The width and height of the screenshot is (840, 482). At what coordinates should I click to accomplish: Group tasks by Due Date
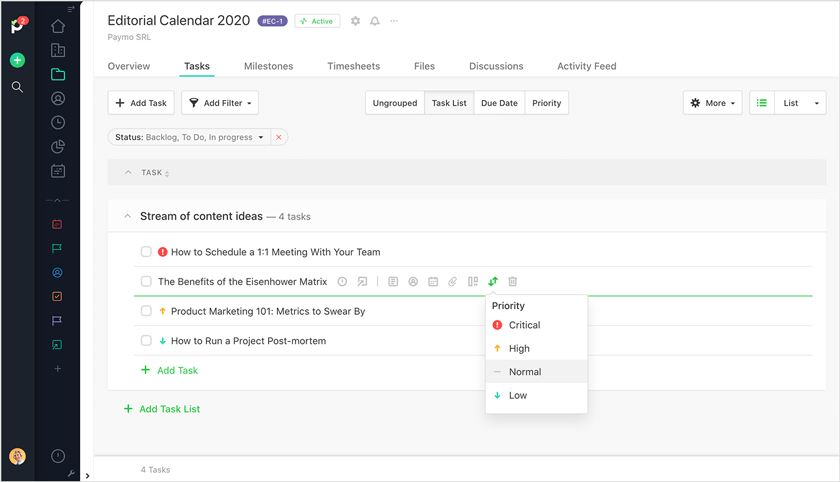(499, 103)
